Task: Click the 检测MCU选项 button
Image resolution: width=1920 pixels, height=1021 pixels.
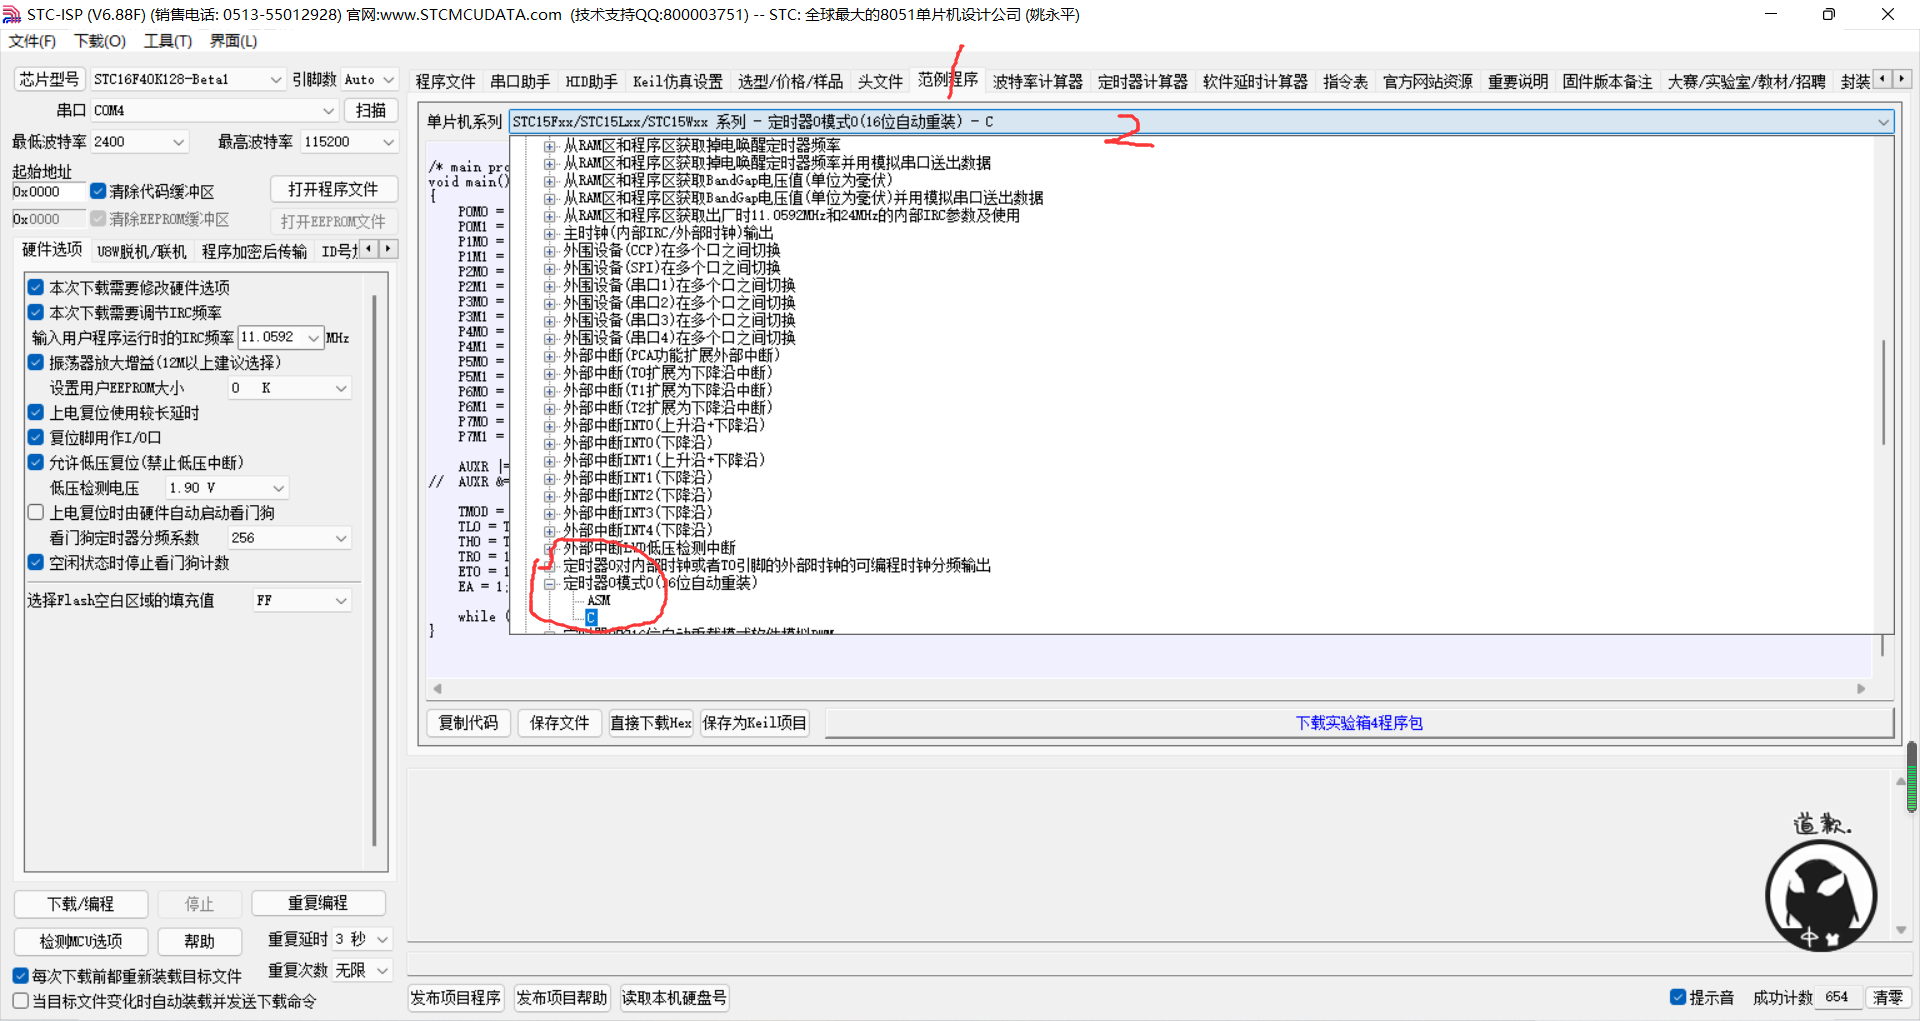Action: 81,941
